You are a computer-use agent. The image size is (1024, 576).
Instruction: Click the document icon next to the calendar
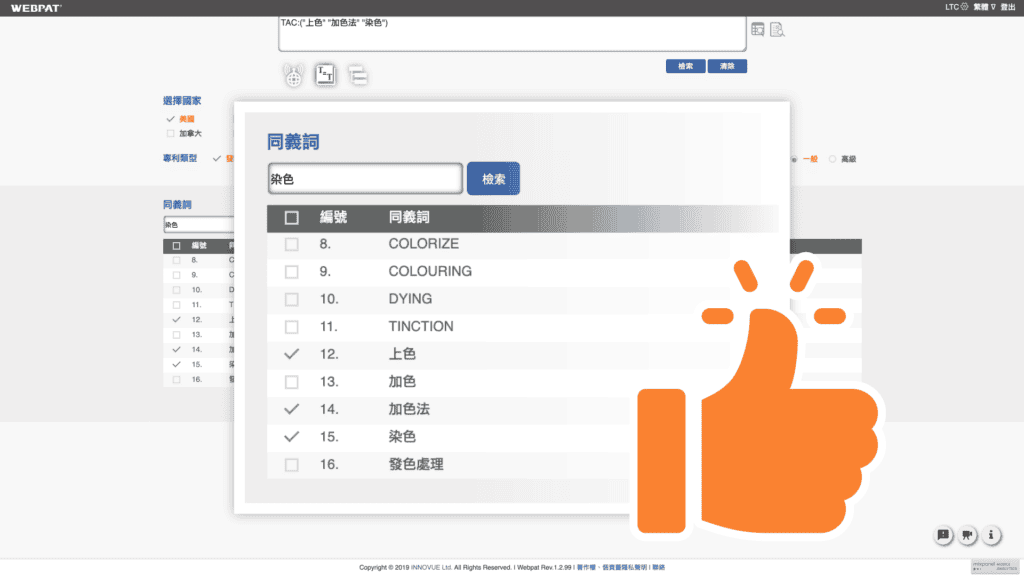[x=778, y=29]
